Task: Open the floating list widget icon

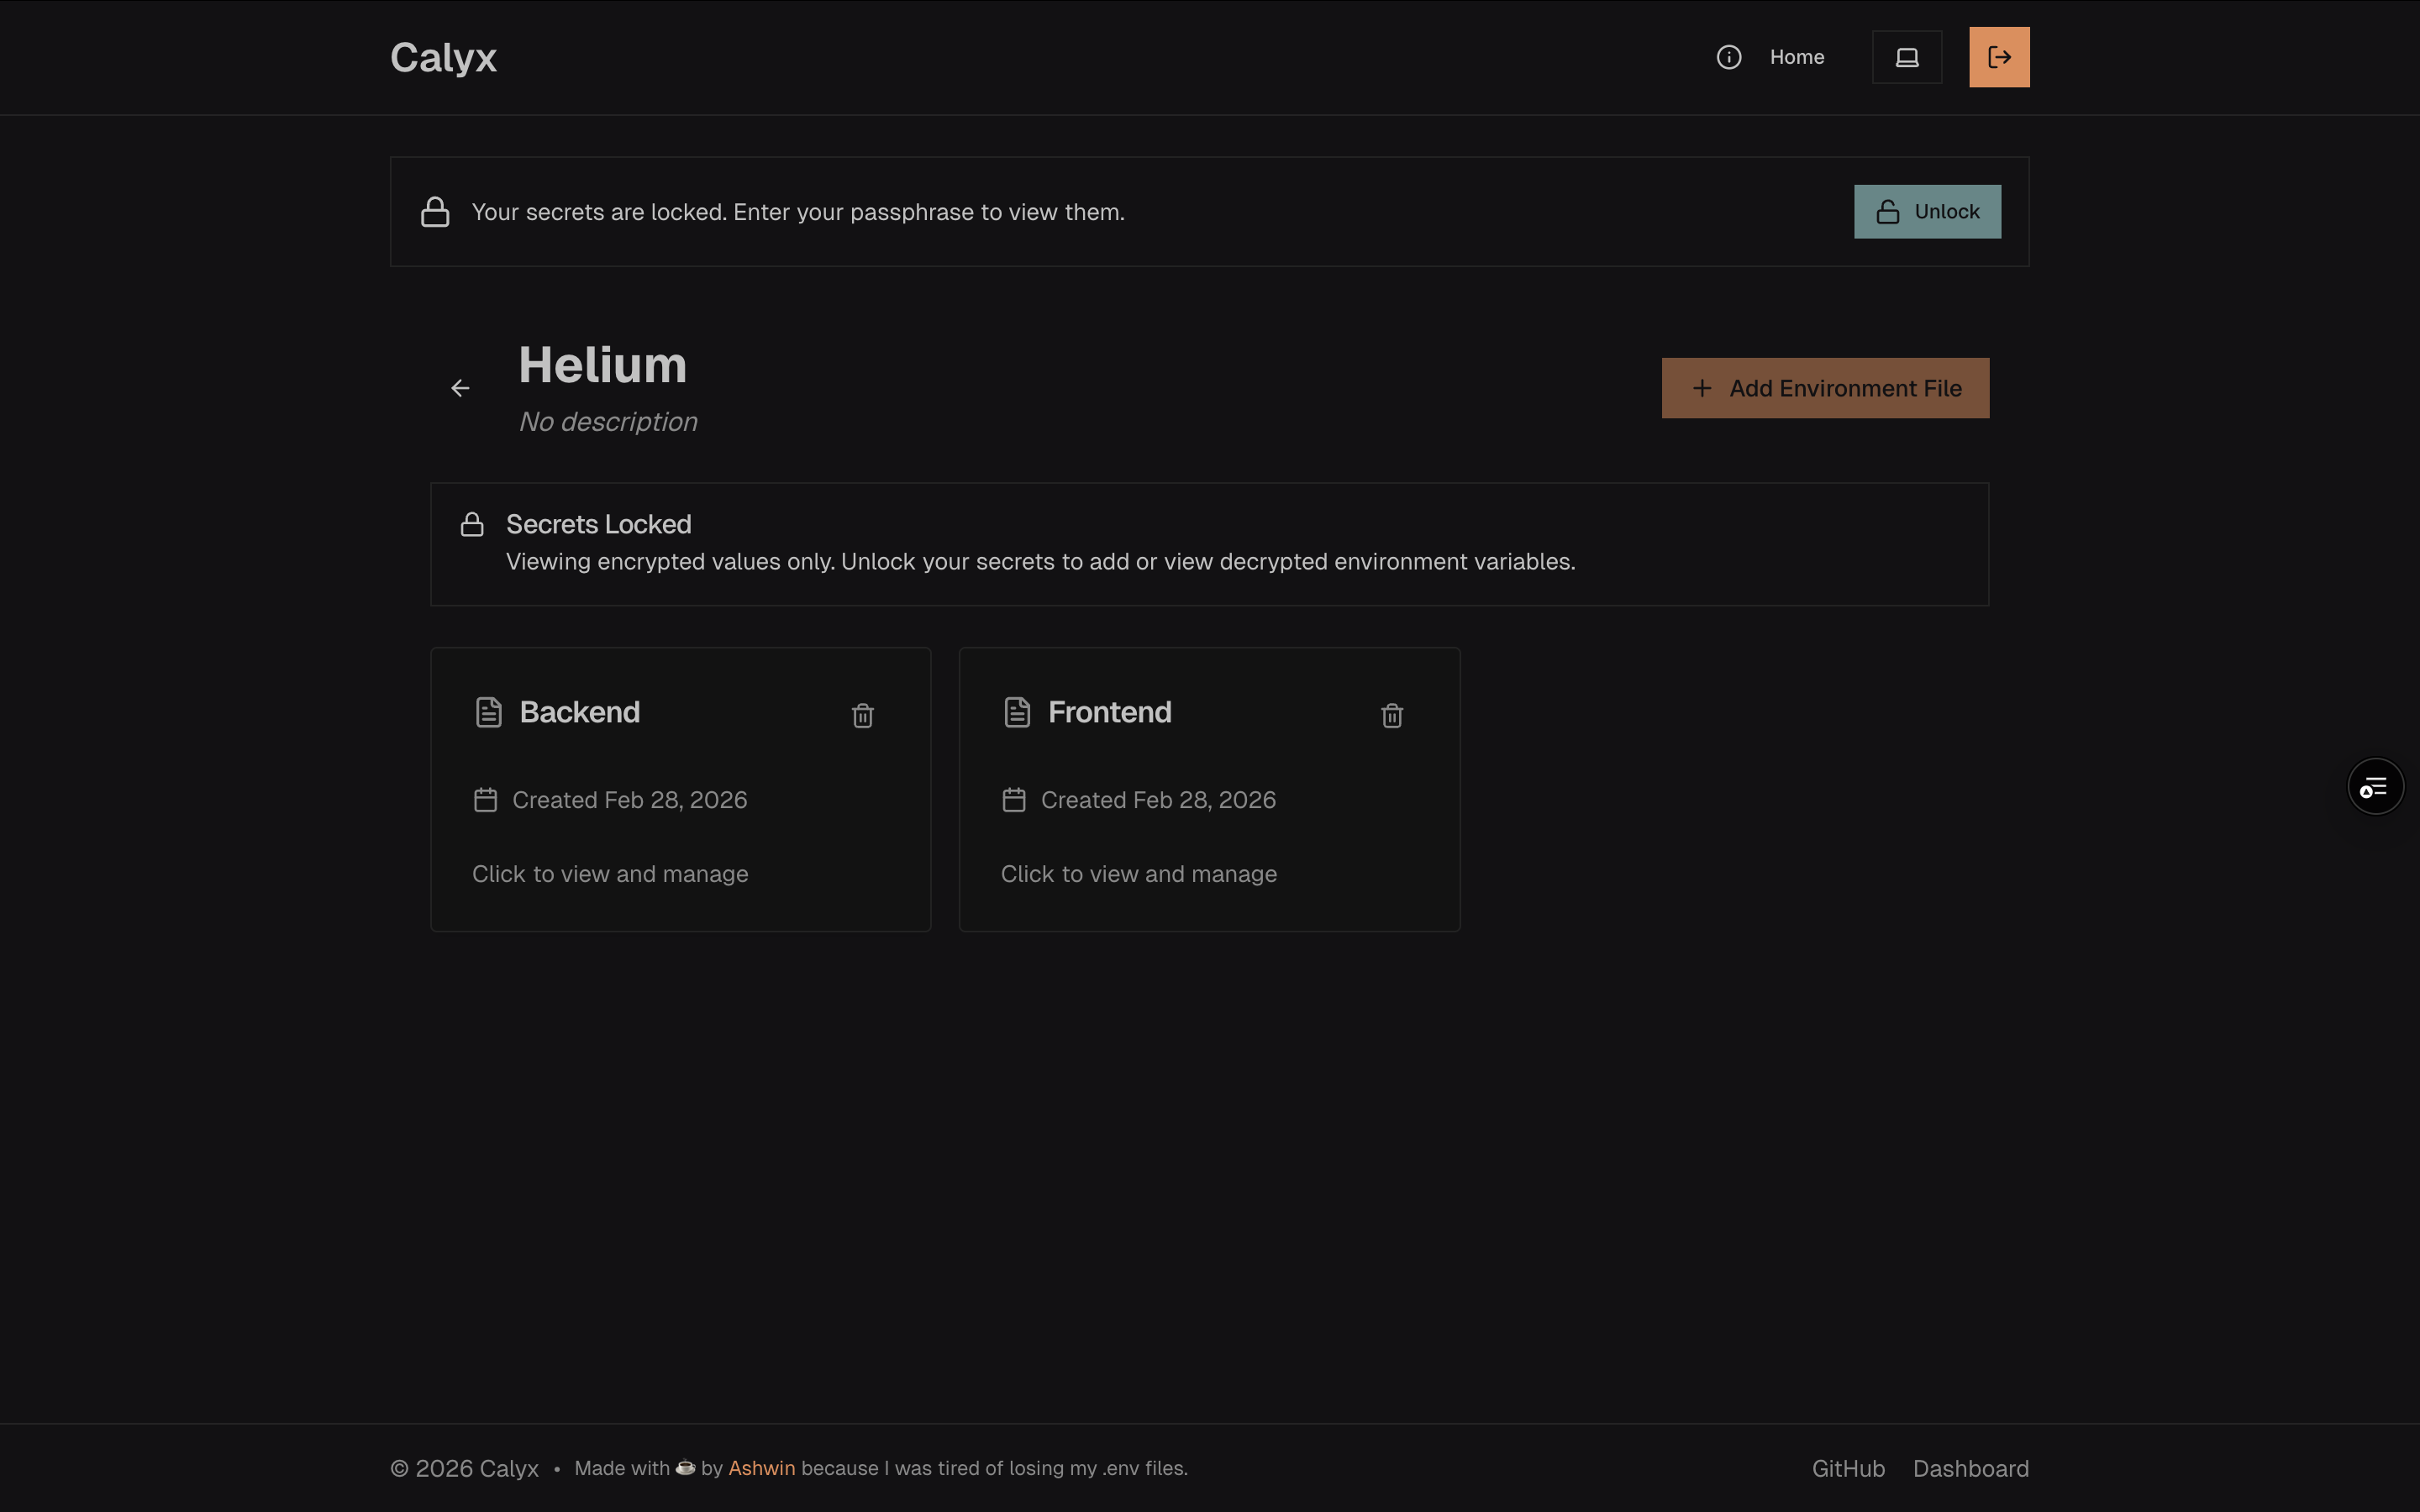Action: pyautogui.click(x=2374, y=787)
